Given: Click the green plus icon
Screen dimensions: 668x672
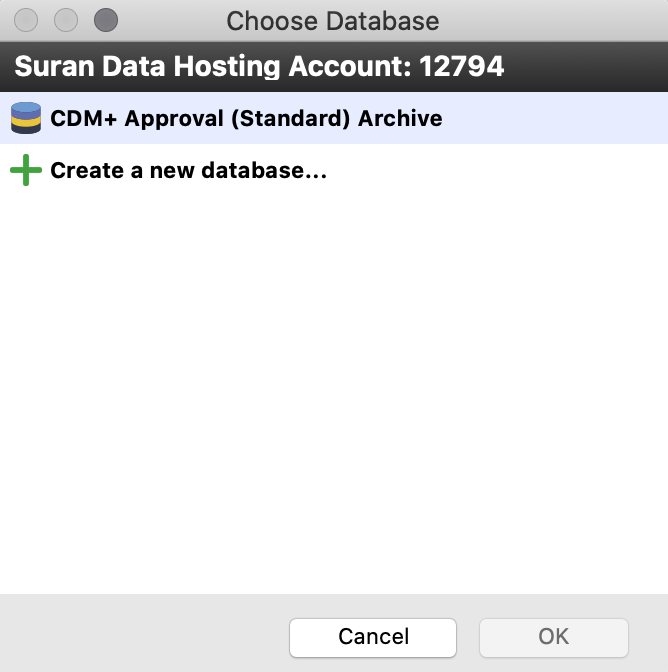Looking at the screenshot, I should point(26,170).
